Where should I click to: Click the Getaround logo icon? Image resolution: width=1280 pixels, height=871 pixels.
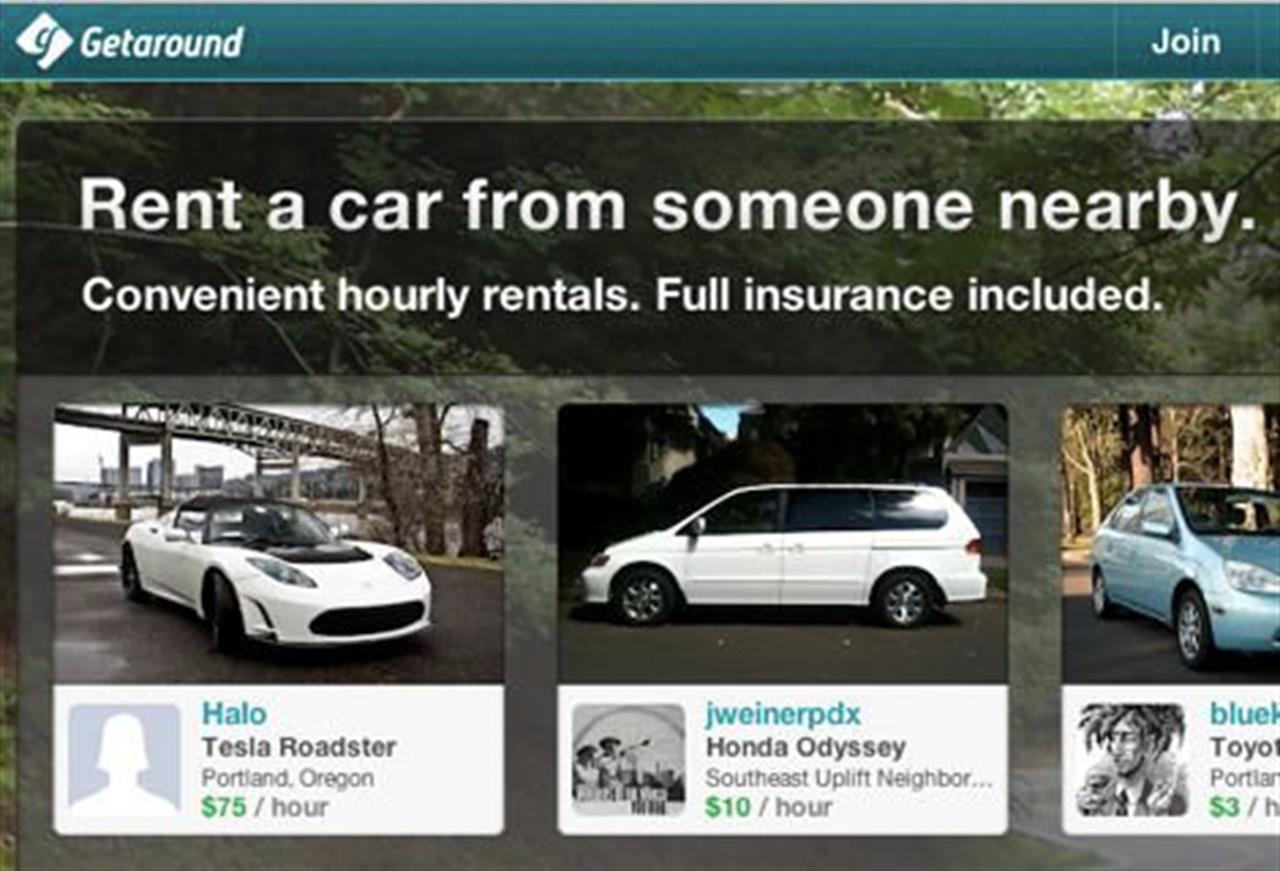44,41
